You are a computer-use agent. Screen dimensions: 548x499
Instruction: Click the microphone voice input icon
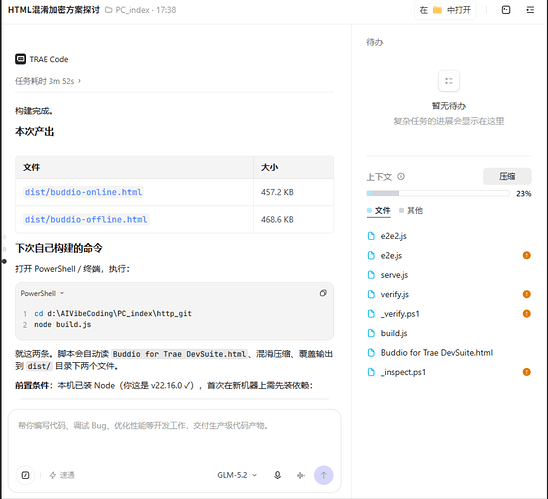pos(277,475)
